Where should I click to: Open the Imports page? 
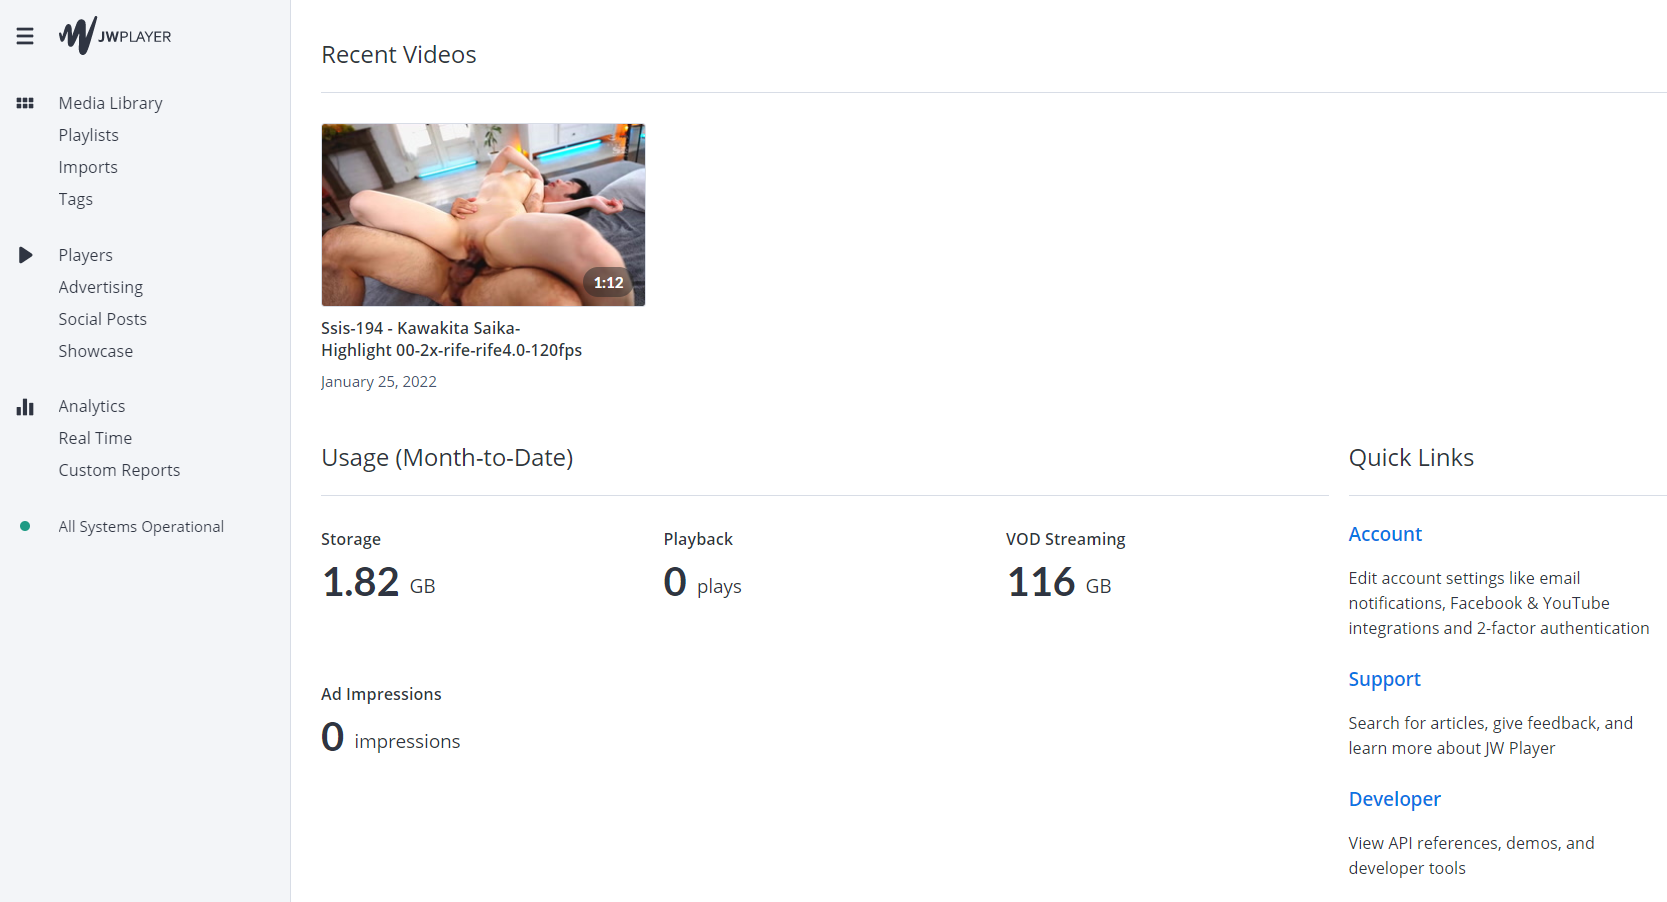(x=88, y=167)
